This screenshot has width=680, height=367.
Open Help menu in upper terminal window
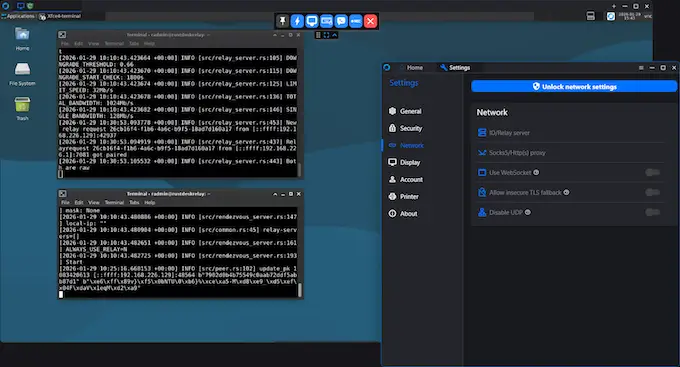[149, 43]
